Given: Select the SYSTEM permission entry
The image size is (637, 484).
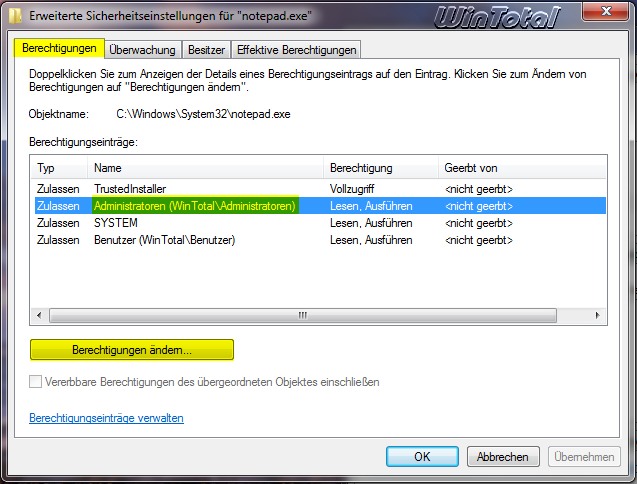Looking at the screenshot, I should click(321, 223).
